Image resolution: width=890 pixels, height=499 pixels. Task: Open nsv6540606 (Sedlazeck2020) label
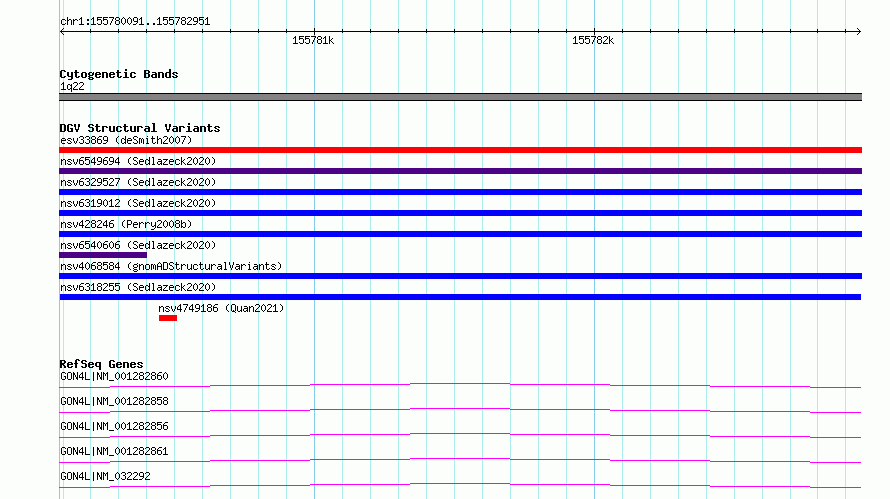tap(138, 245)
